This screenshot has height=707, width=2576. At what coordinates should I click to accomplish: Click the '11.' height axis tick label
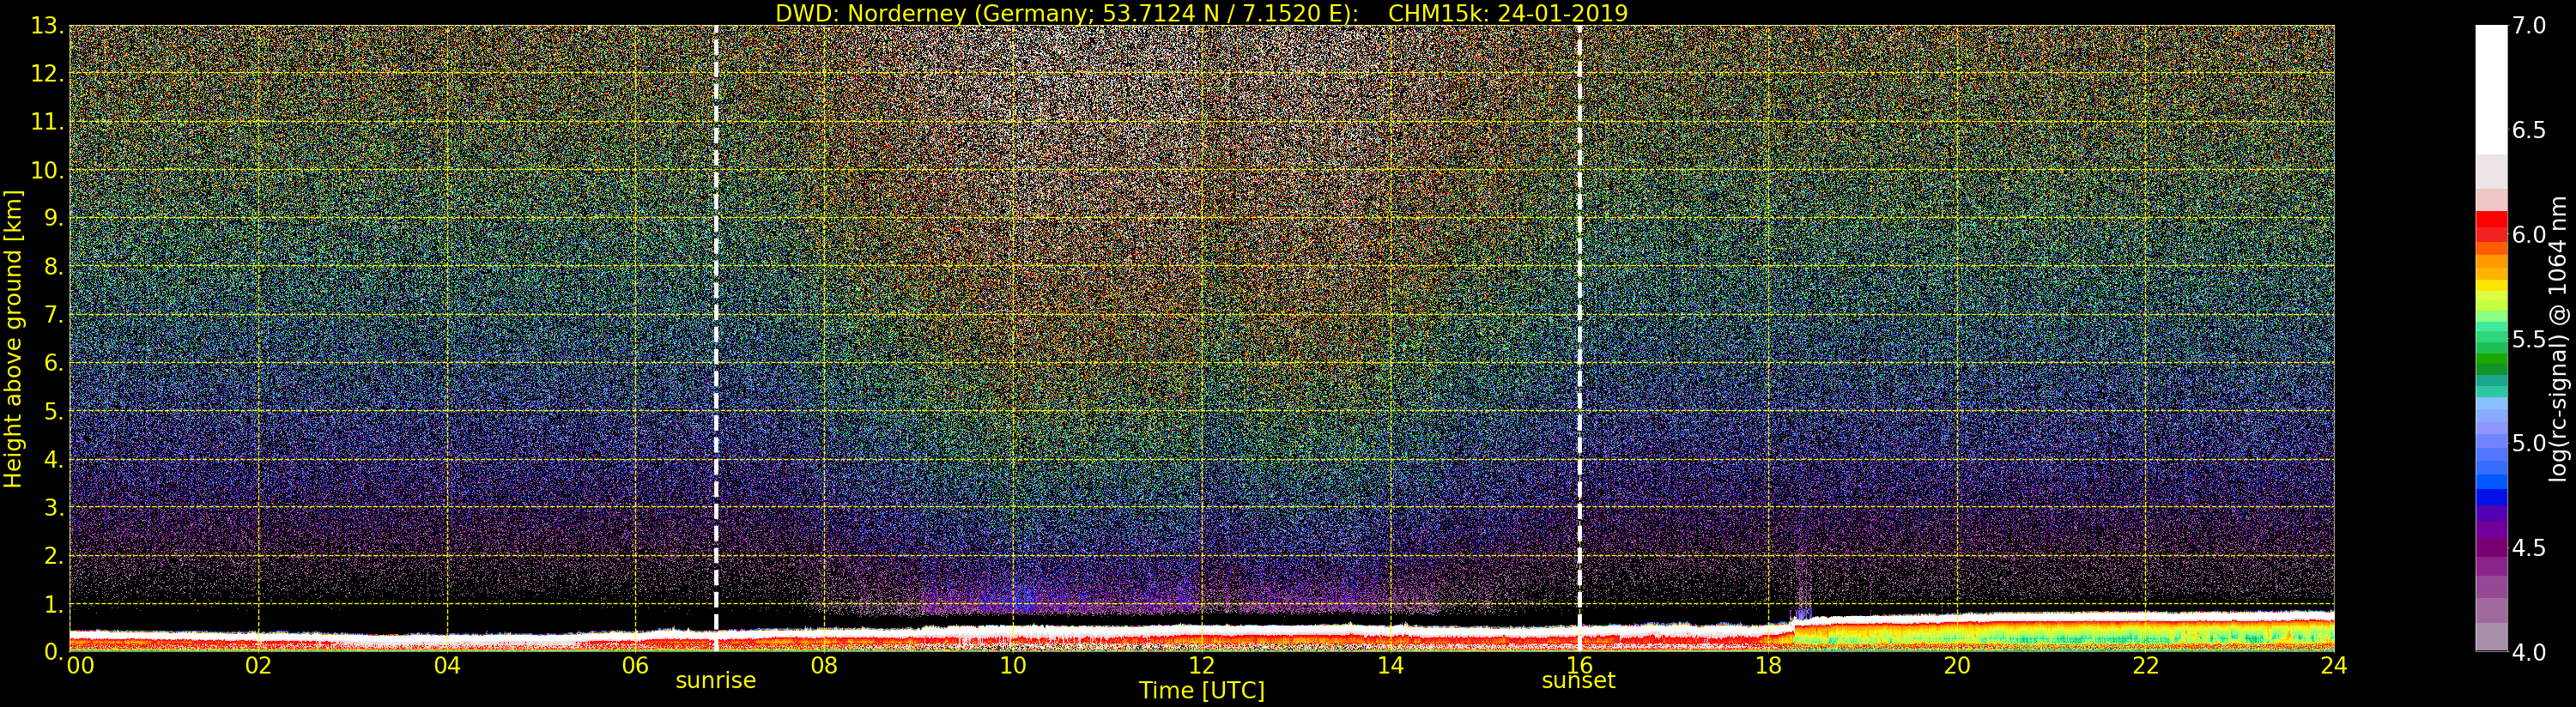tap(47, 122)
